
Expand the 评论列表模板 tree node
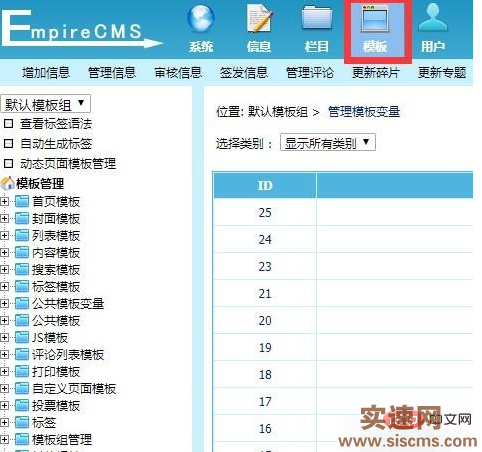(4, 355)
